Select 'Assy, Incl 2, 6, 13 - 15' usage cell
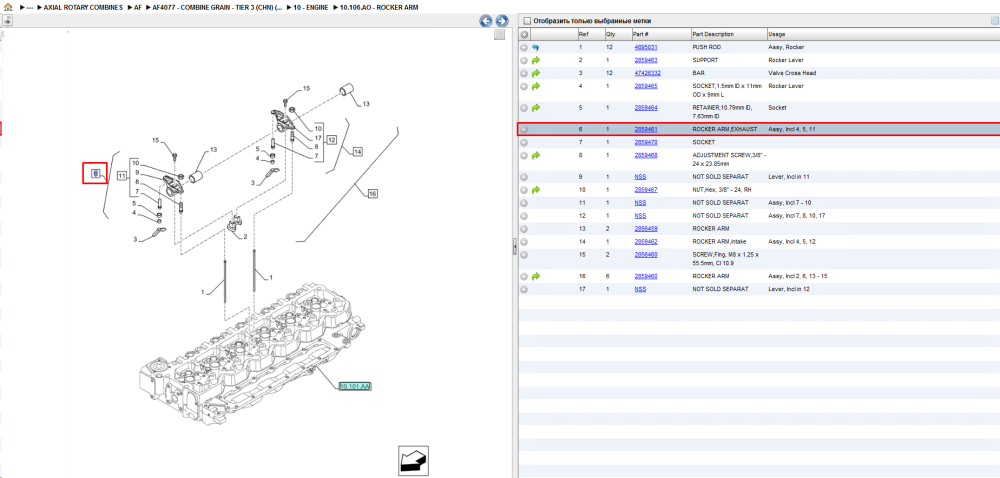The width and height of the screenshot is (1000, 478). (x=799, y=277)
